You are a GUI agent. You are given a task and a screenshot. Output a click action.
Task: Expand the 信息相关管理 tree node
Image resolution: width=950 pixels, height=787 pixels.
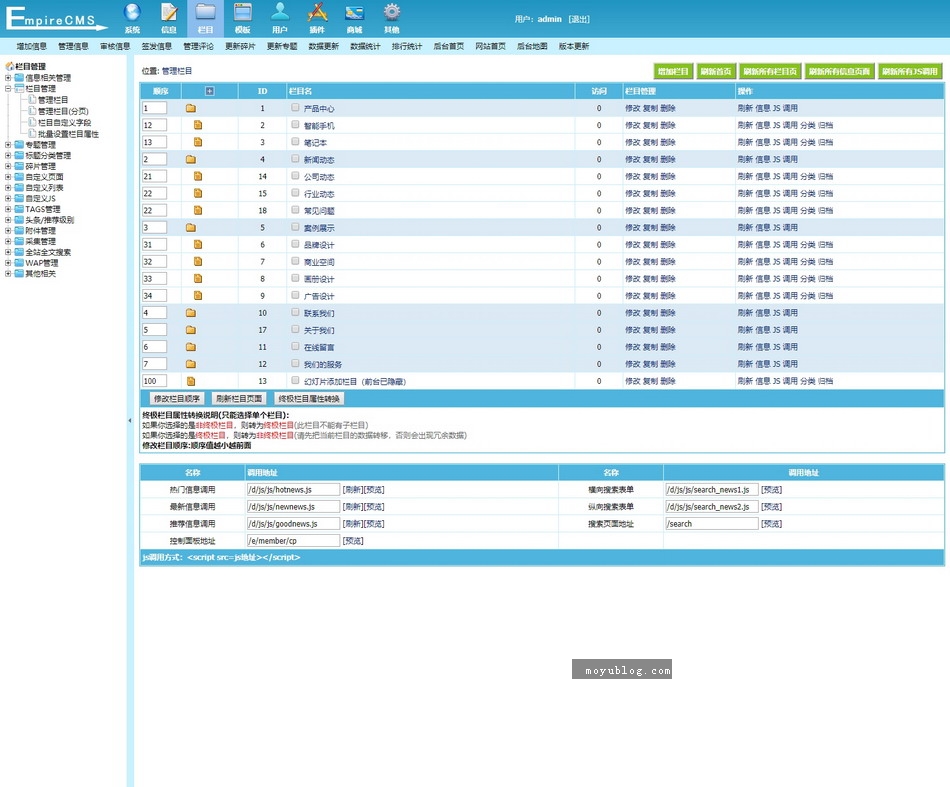[x=8, y=78]
